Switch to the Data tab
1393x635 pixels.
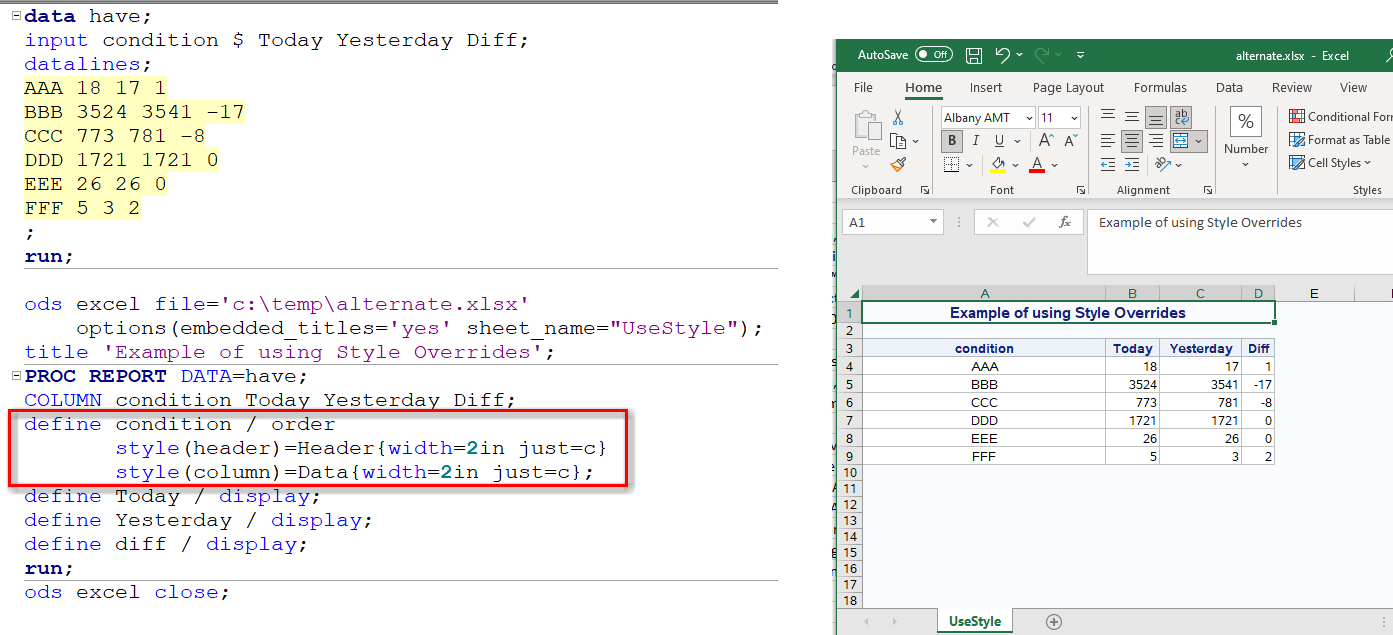tap(1229, 88)
